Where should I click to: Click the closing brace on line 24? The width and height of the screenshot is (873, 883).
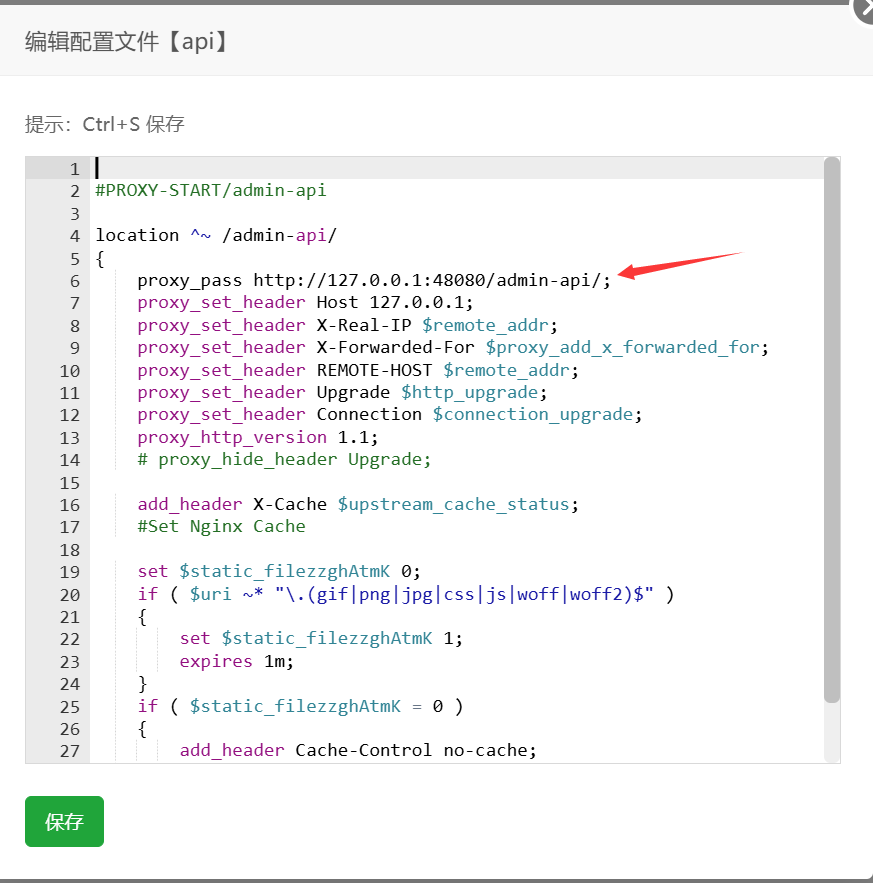142,684
